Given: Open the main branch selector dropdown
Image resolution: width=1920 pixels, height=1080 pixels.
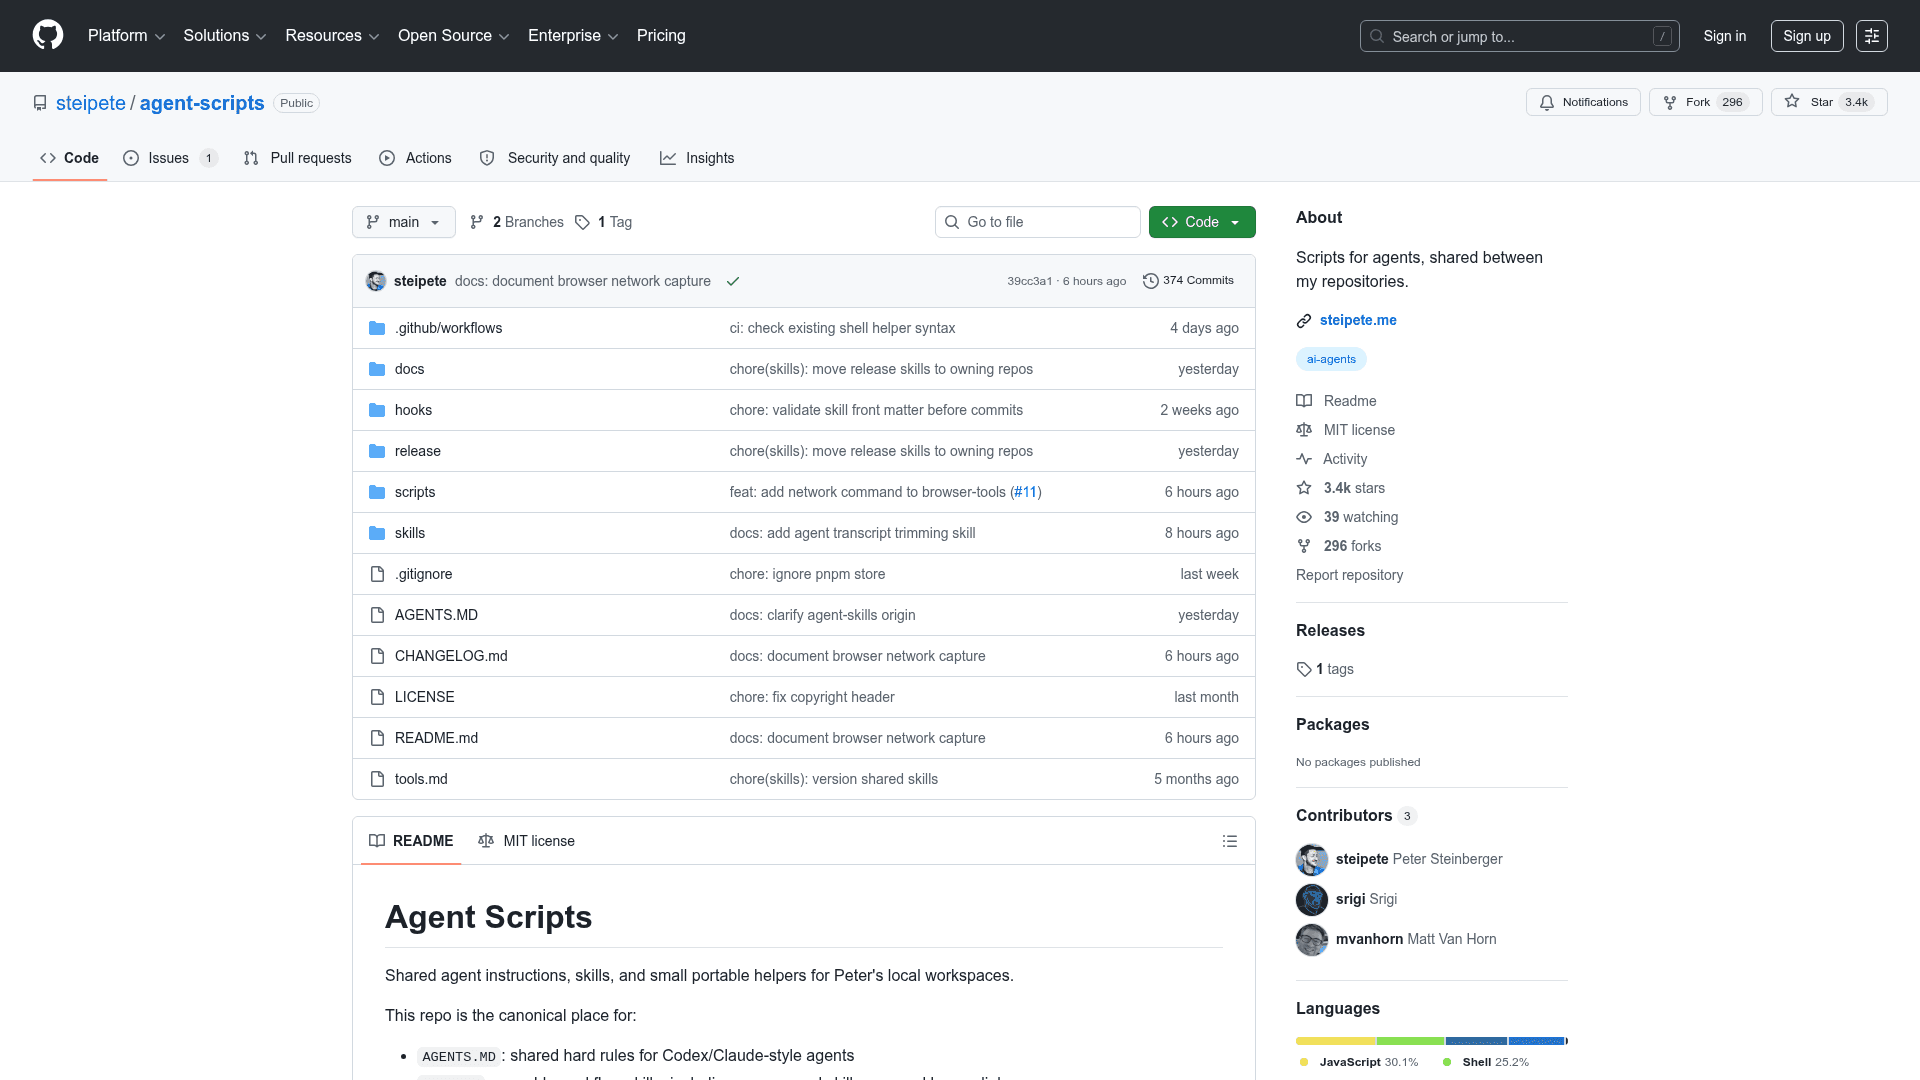Looking at the screenshot, I should pyautogui.click(x=404, y=222).
